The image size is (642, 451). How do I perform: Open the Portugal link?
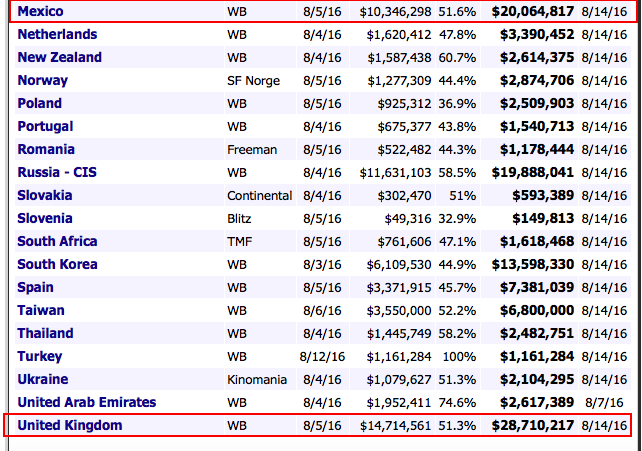[45, 126]
